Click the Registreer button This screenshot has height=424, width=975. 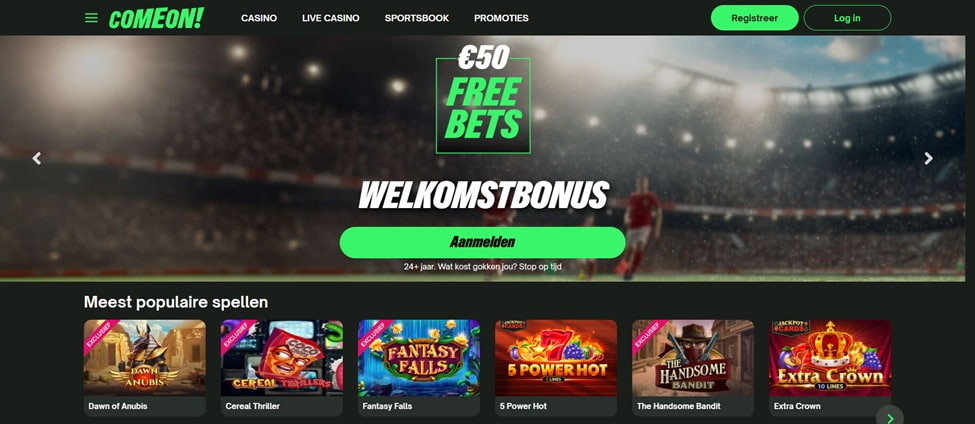coord(754,18)
